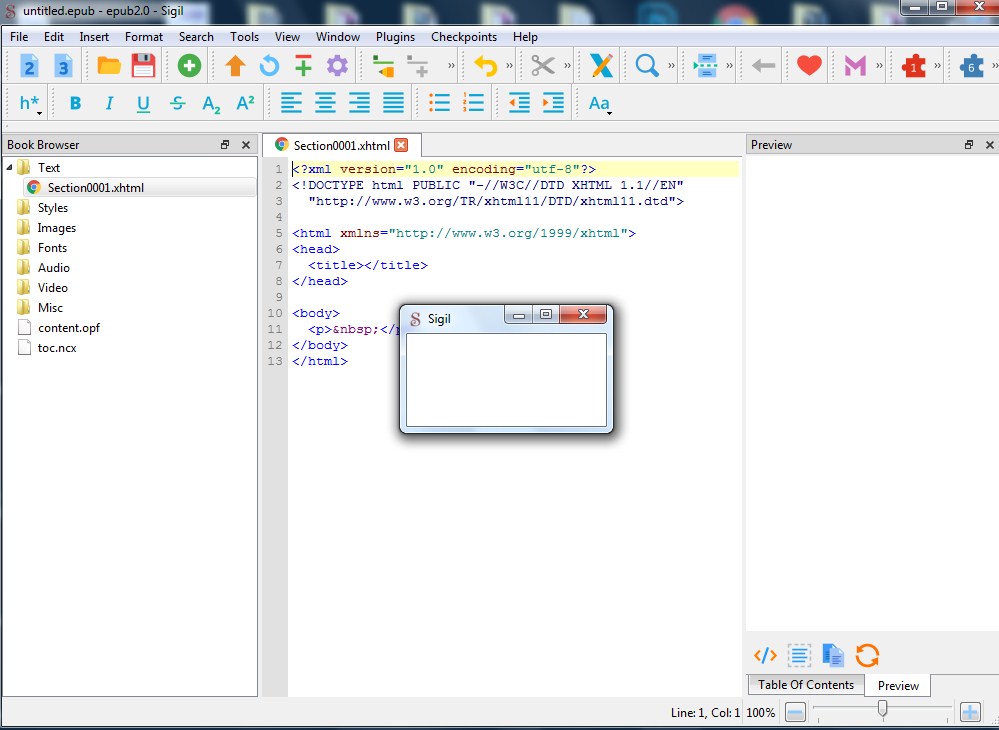Screen dimensions: 999x730
Task: Toggle Underline formatting
Action: tap(143, 103)
